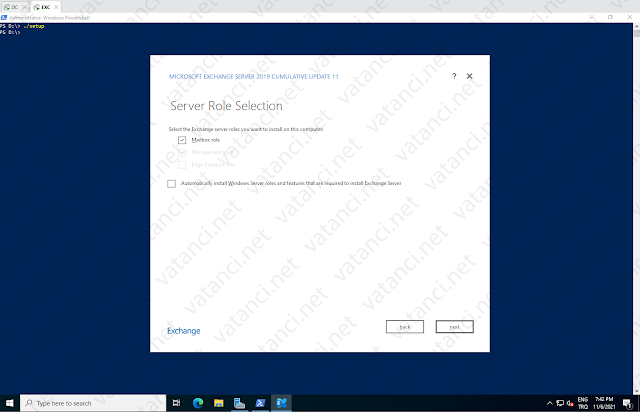Click the Exchange logo text
The image size is (640, 412).
coord(184,331)
